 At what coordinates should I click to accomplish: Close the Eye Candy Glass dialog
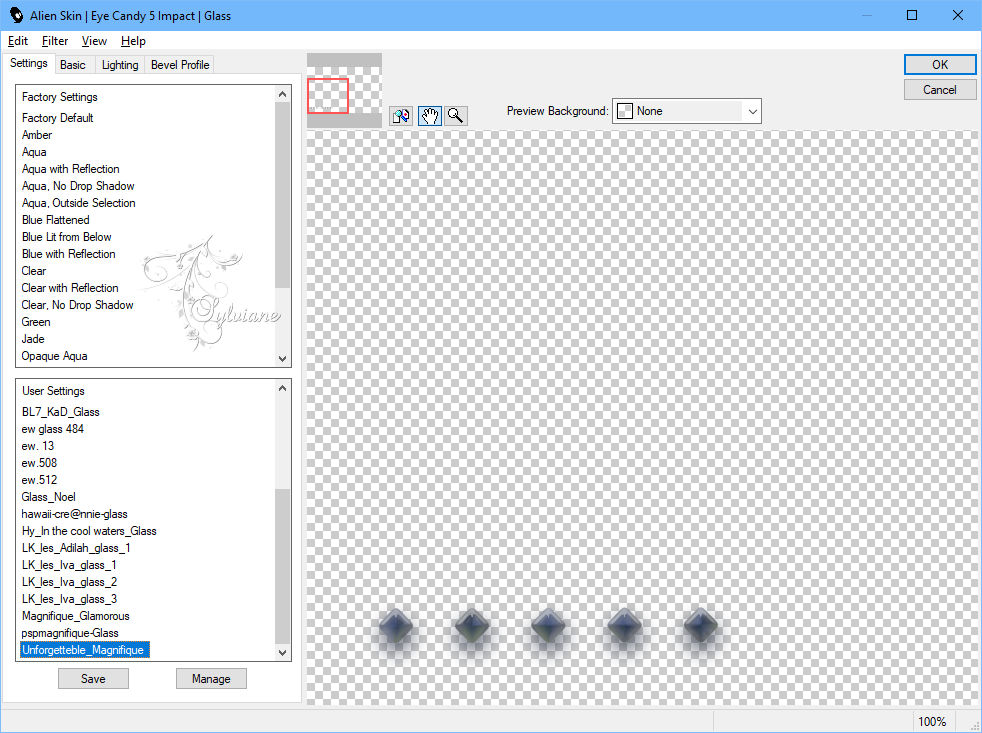[958, 15]
